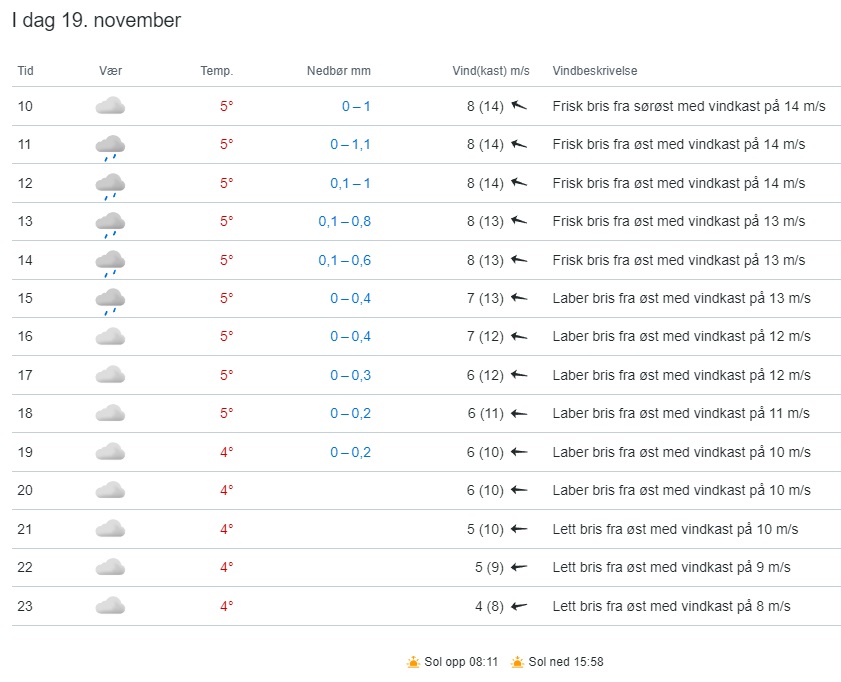Click the 4° temperature for hour 20
Screen dimensions: 841x682
(x=226, y=490)
